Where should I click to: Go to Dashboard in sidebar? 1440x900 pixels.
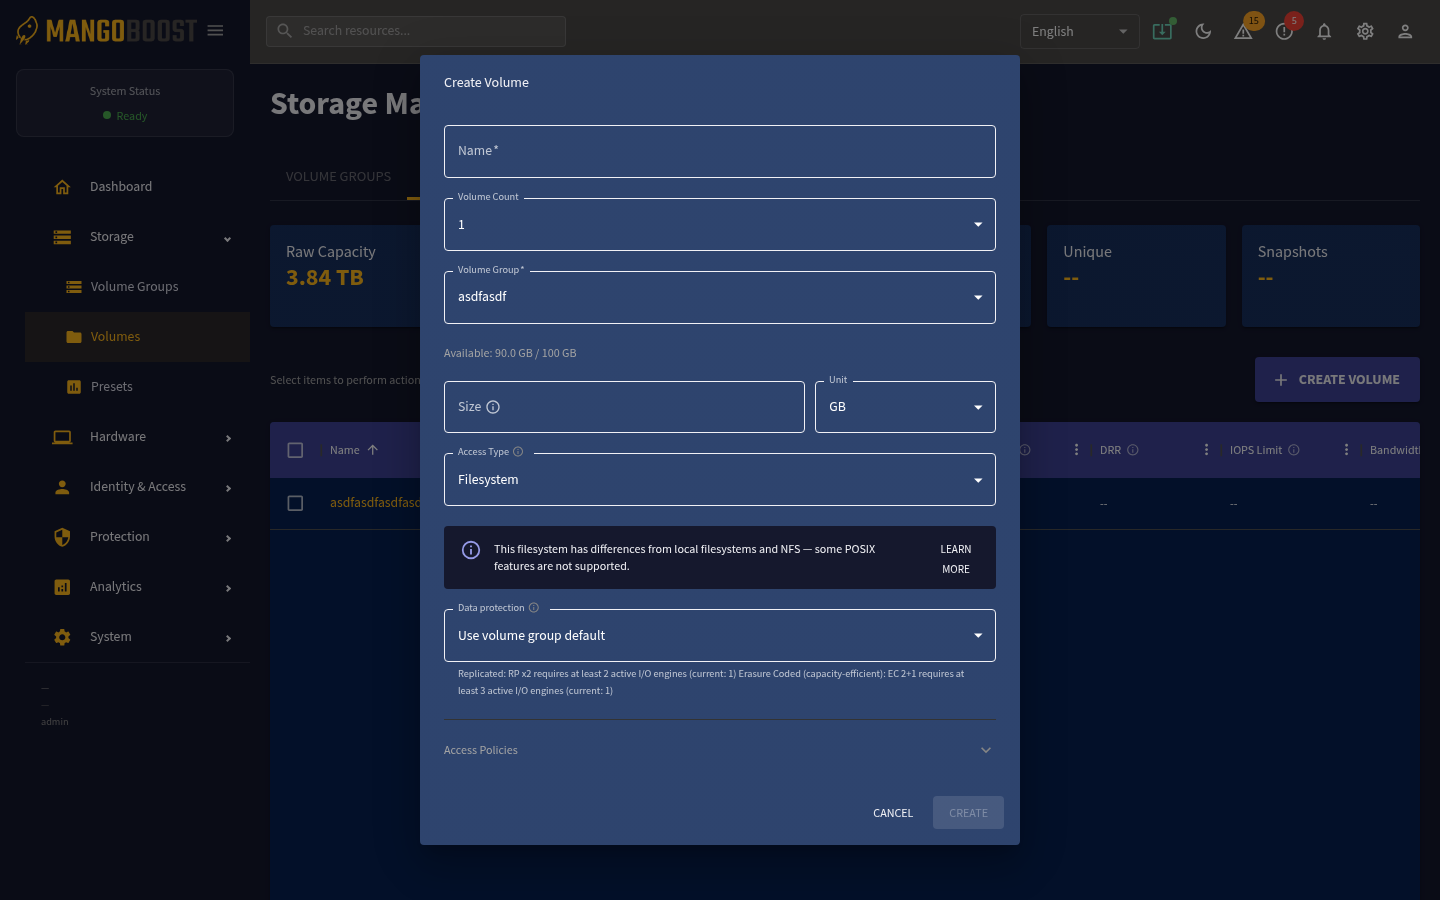pyautogui.click(x=137, y=187)
